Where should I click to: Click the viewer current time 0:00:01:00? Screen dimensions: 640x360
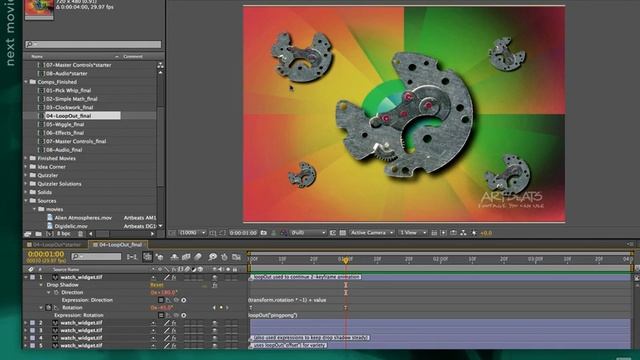click(x=243, y=233)
